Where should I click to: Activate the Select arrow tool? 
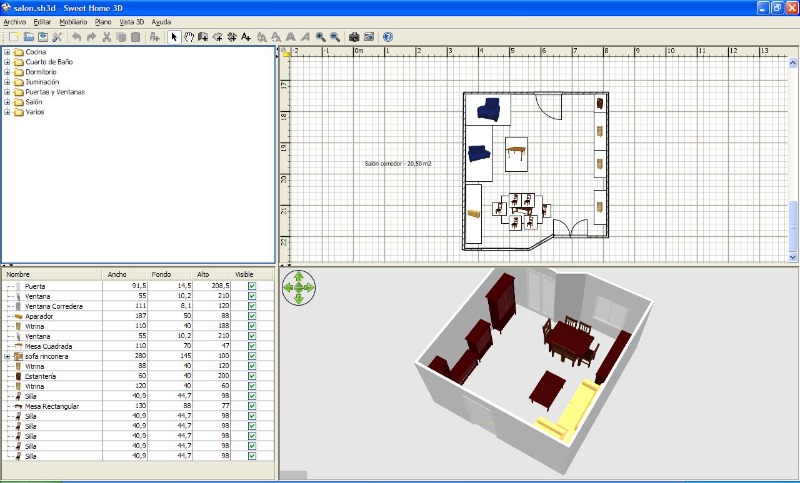[174, 37]
